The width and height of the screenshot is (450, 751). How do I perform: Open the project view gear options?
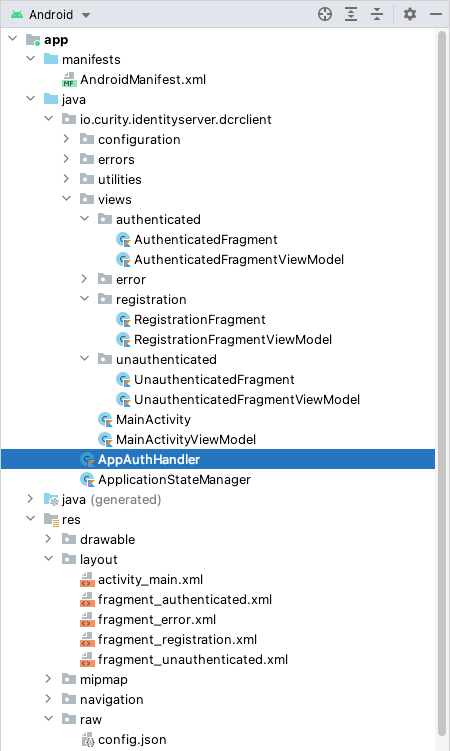click(x=410, y=14)
